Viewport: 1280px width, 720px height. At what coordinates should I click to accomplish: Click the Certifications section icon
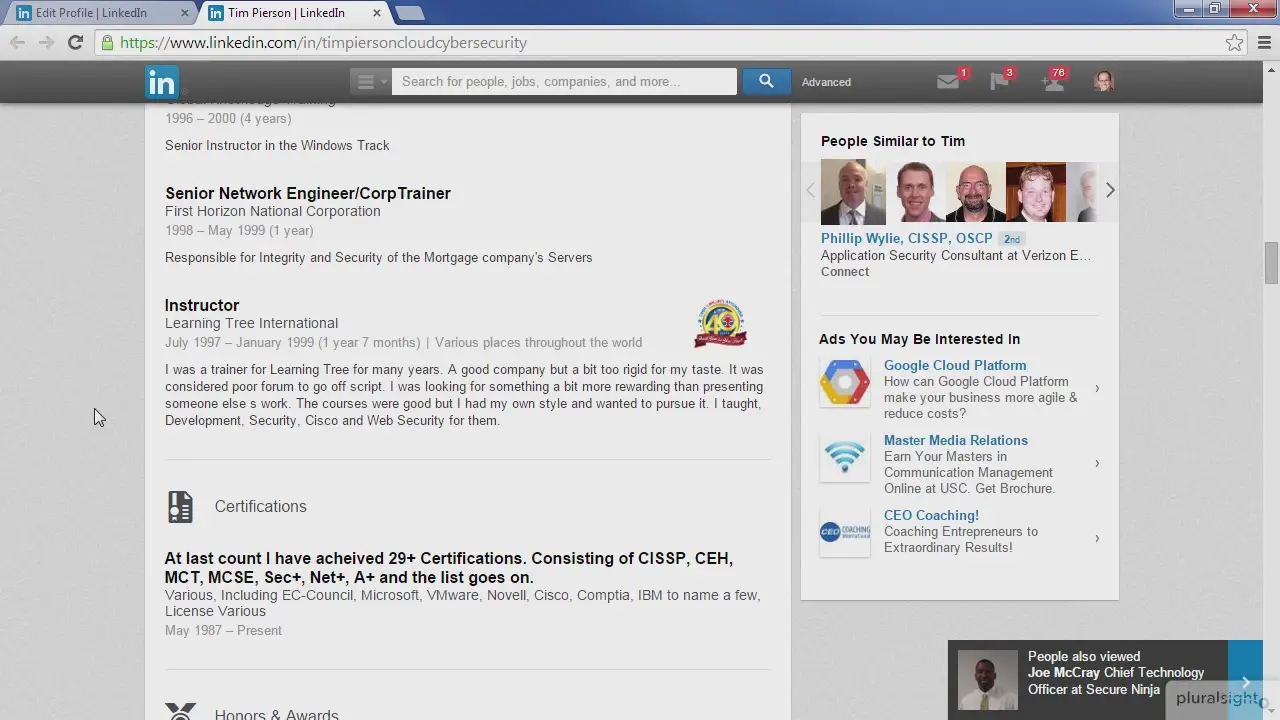click(180, 507)
